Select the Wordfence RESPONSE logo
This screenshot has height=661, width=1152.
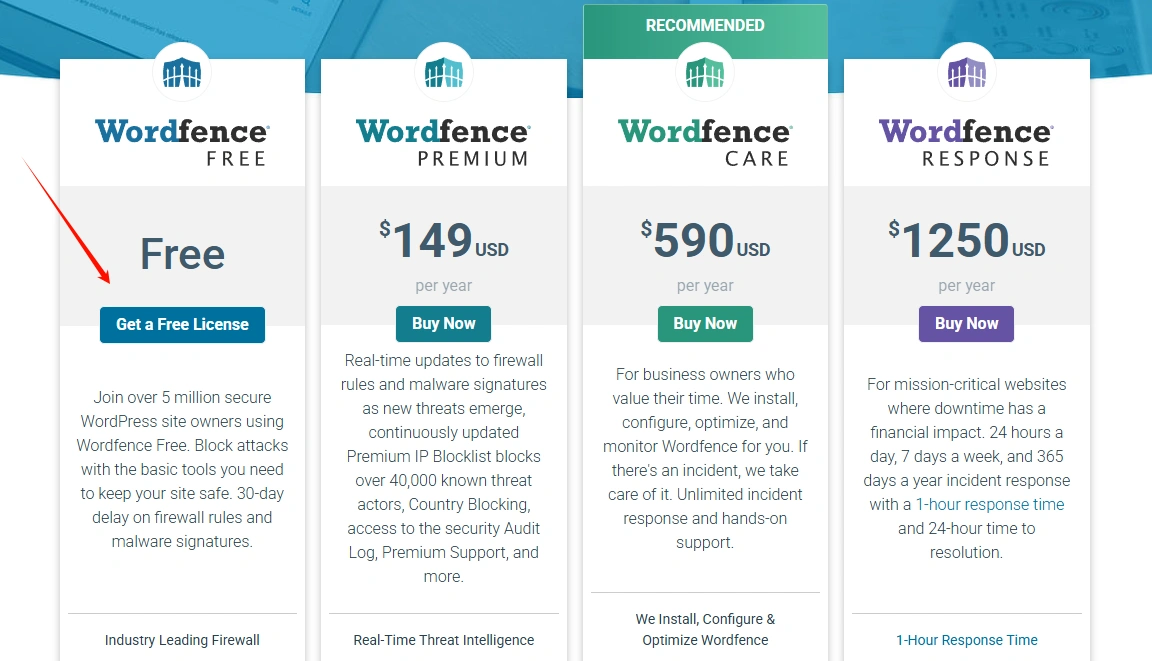pos(966,140)
